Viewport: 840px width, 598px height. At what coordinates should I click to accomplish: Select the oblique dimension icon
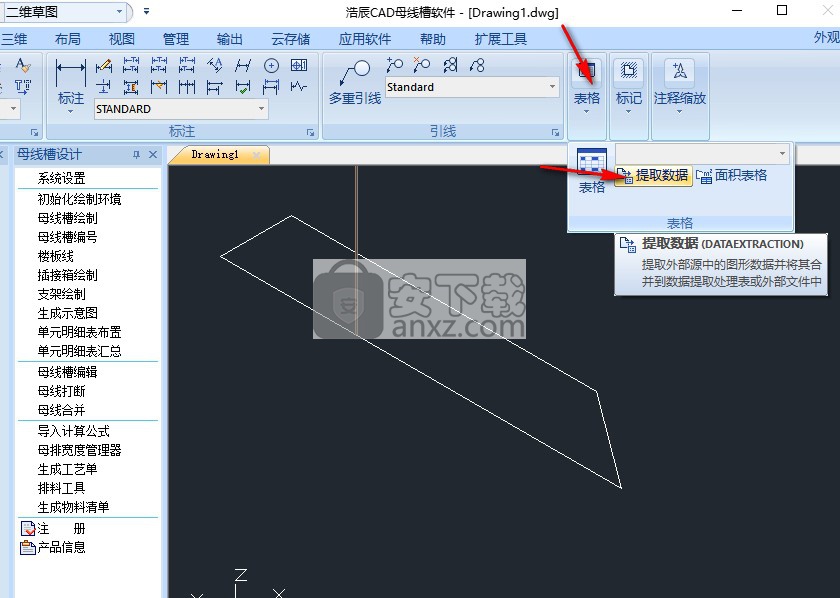[x=243, y=65]
